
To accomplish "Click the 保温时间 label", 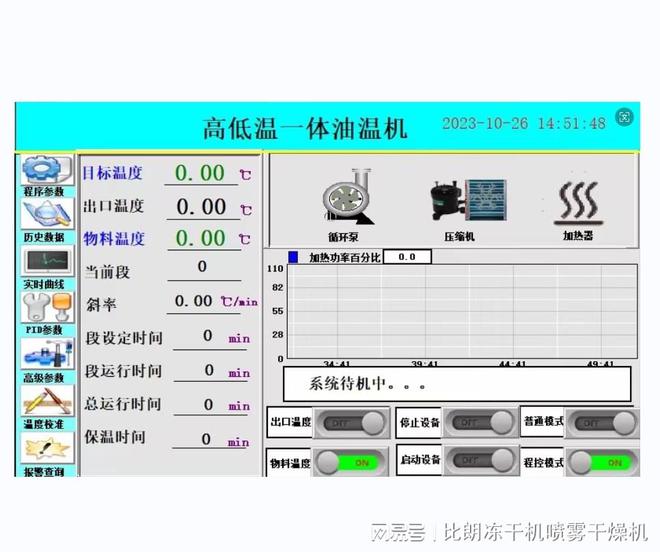I will (115, 437).
